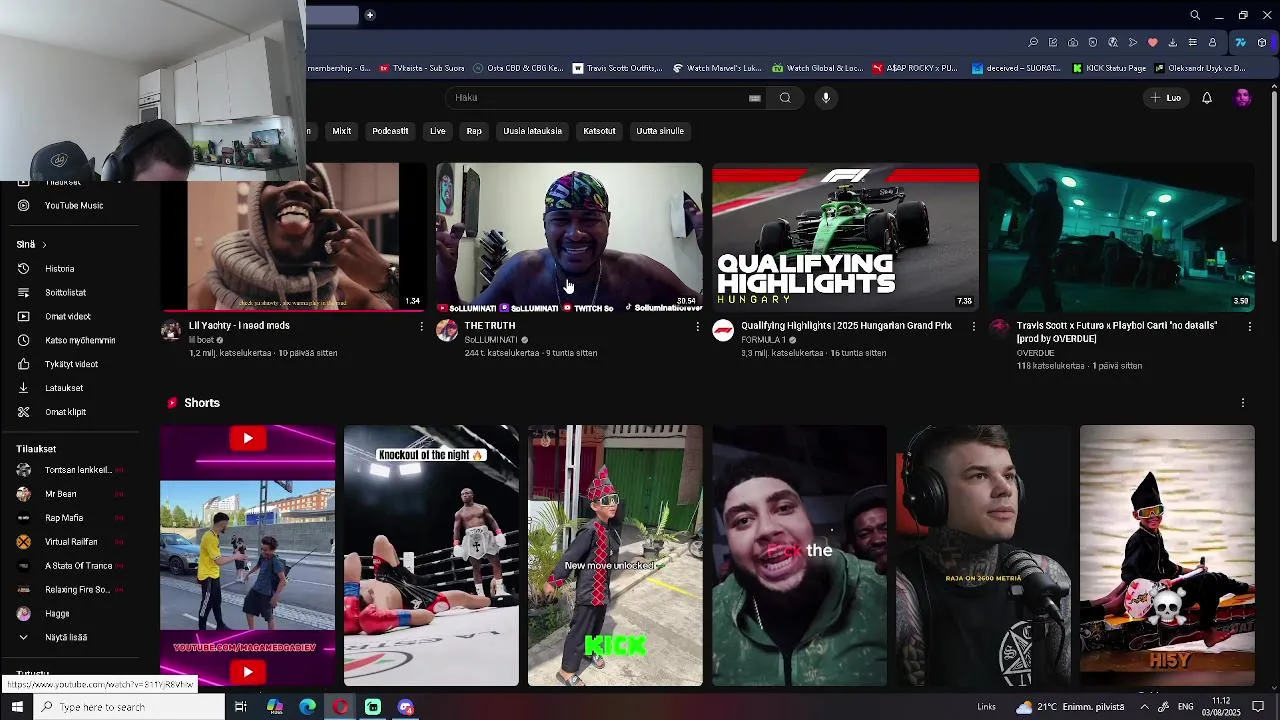1280x720 pixels.
Task: Open the Knockout of the night Short
Action: click(431, 555)
